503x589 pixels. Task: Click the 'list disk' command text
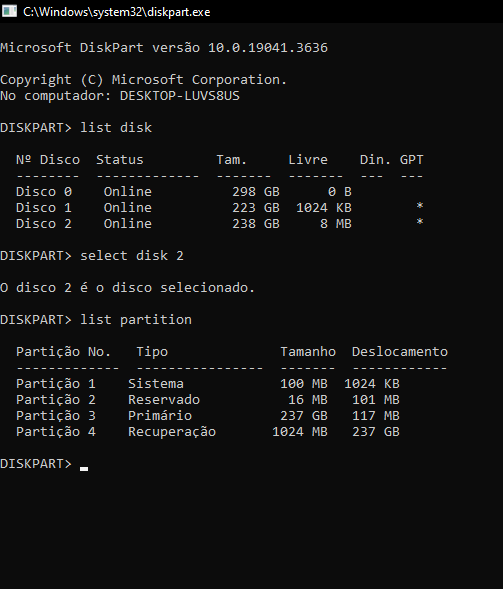click(x=116, y=128)
